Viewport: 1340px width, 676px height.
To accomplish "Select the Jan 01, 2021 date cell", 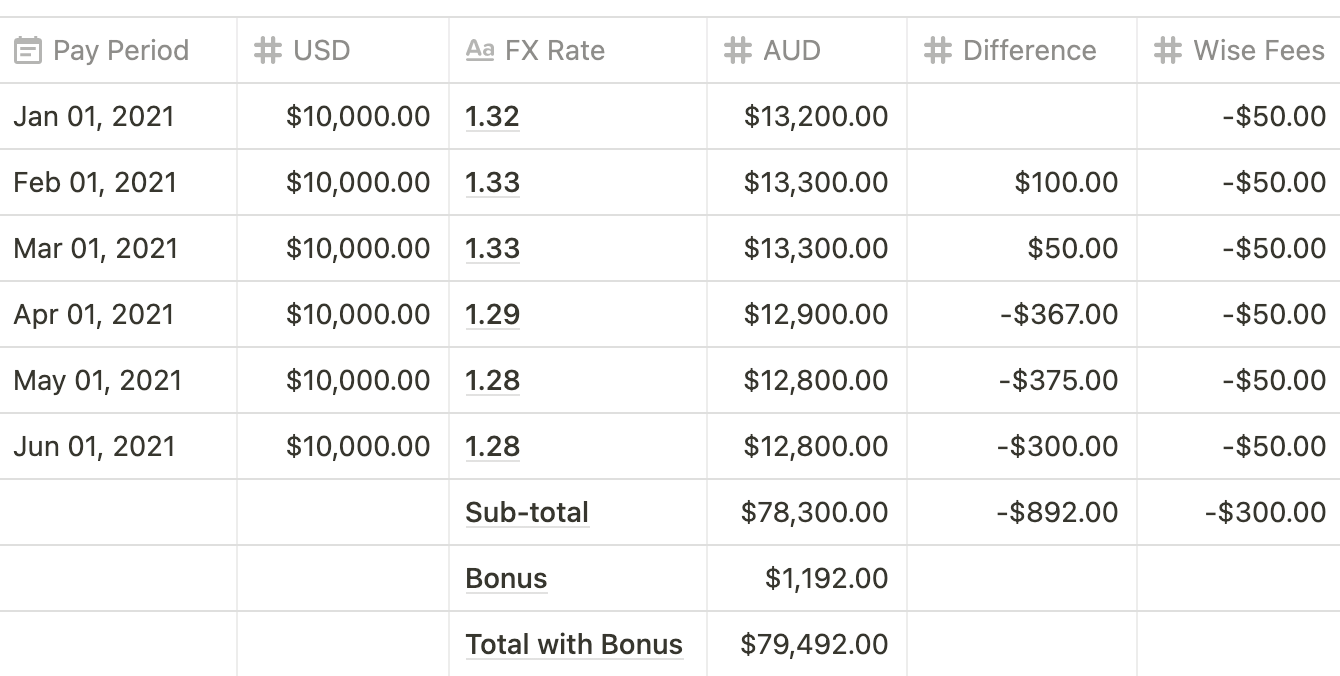I will tap(94, 117).
